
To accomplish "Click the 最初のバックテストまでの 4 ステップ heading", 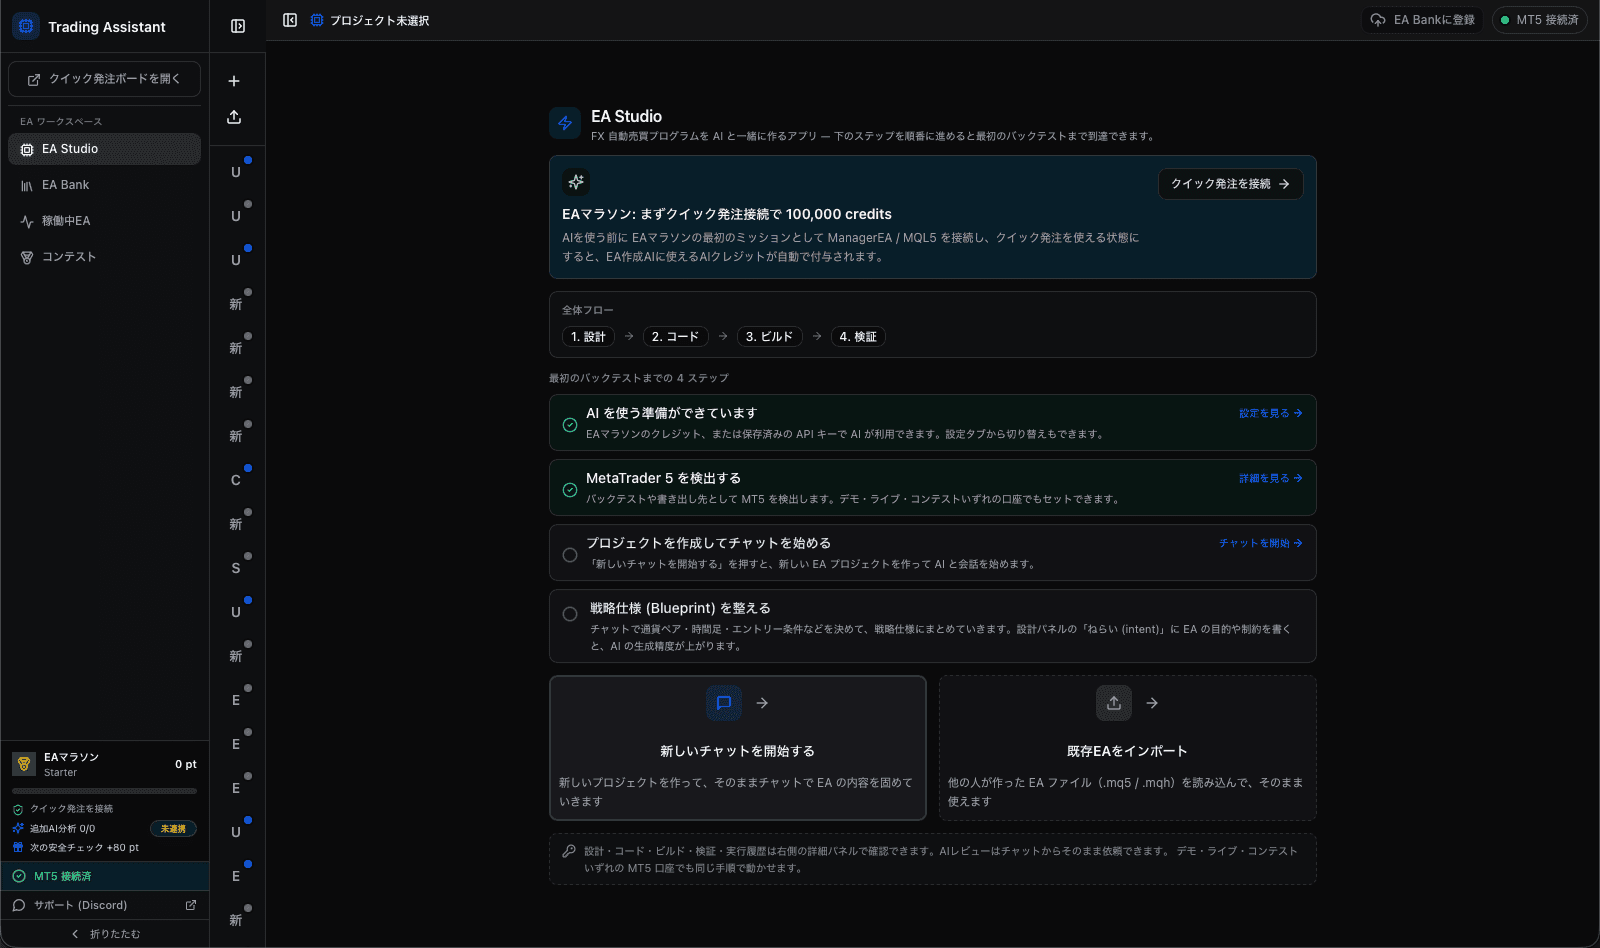I will point(639,378).
